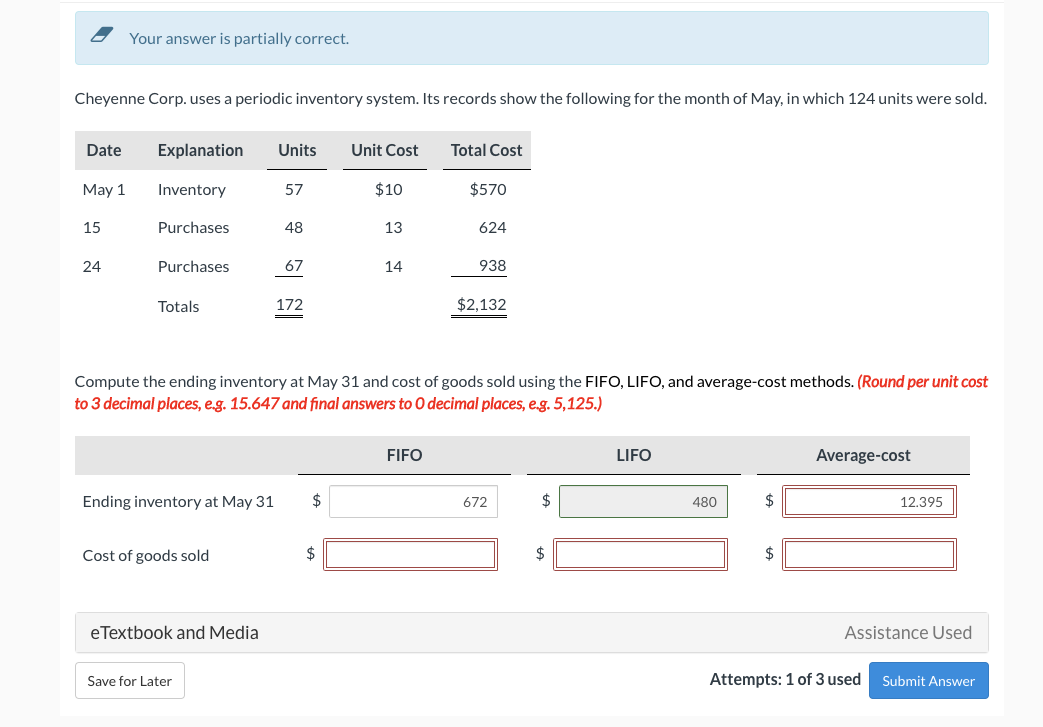Click the May 15 purchase total cost 624

click(492, 227)
